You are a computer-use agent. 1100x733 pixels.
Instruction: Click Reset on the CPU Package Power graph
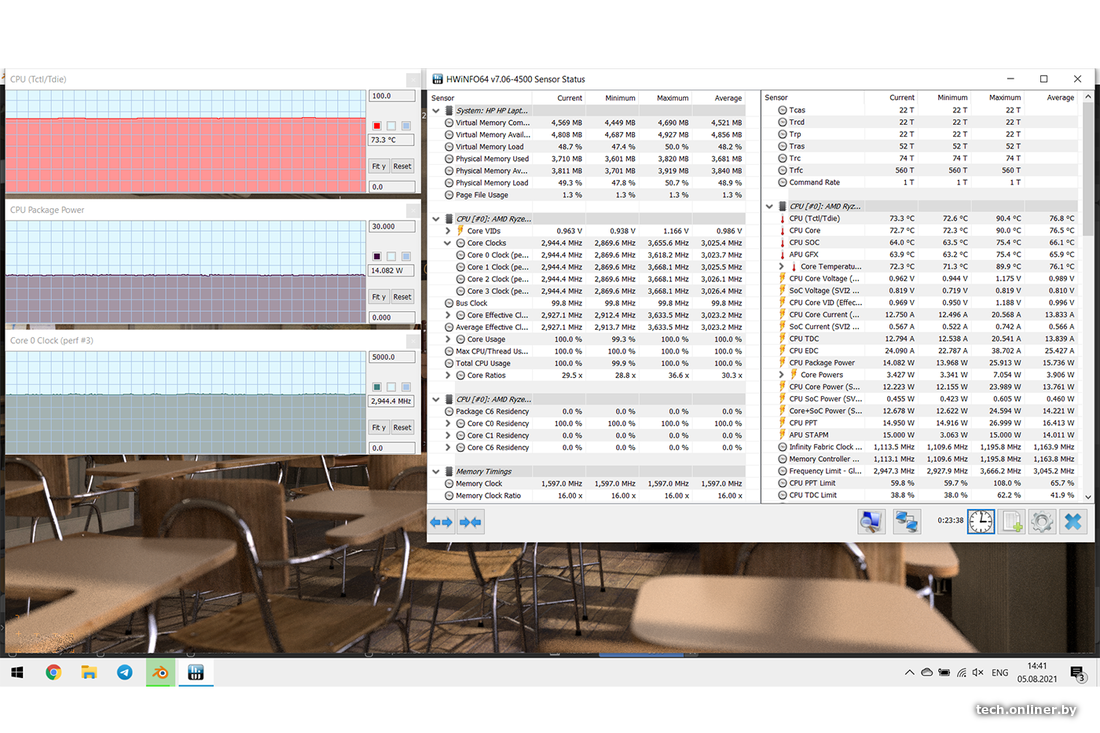[x=401, y=297]
